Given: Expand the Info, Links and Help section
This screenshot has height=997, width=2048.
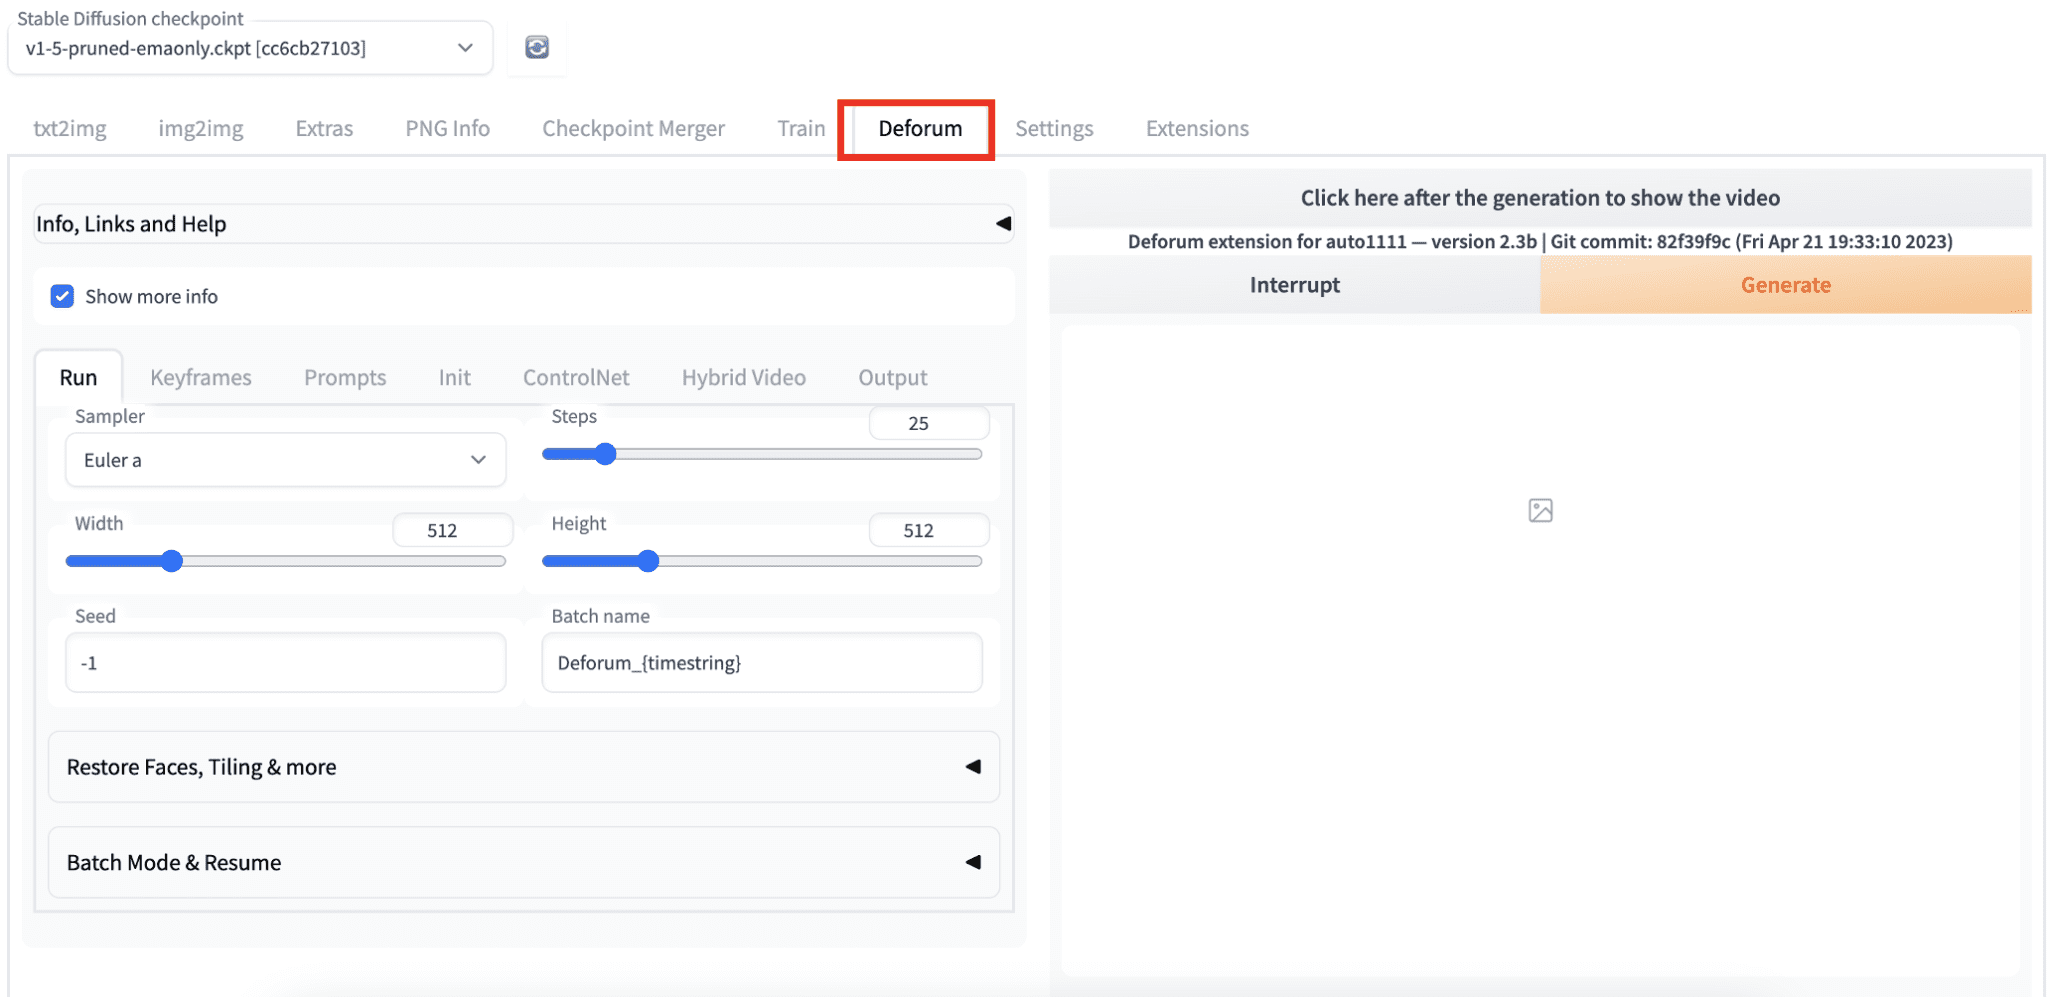Looking at the screenshot, I should pyautogui.click(x=523, y=224).
